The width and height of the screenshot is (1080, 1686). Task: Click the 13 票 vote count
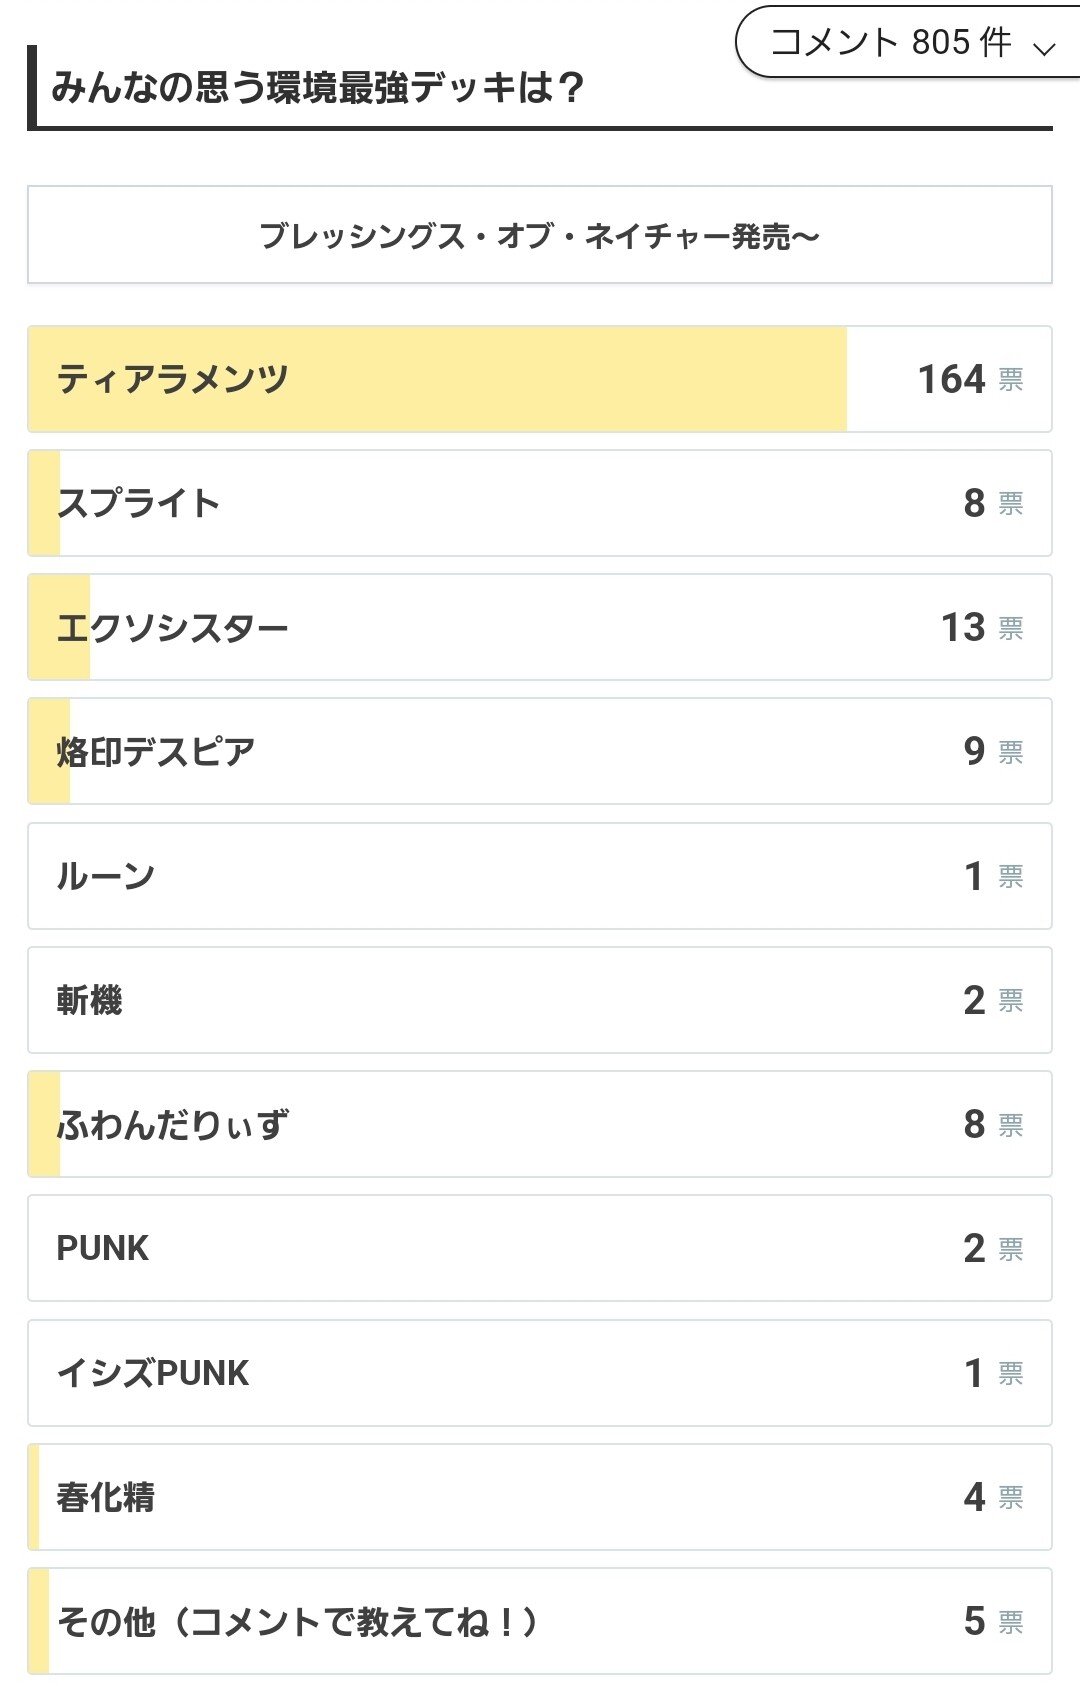click(x=981, y=627)
